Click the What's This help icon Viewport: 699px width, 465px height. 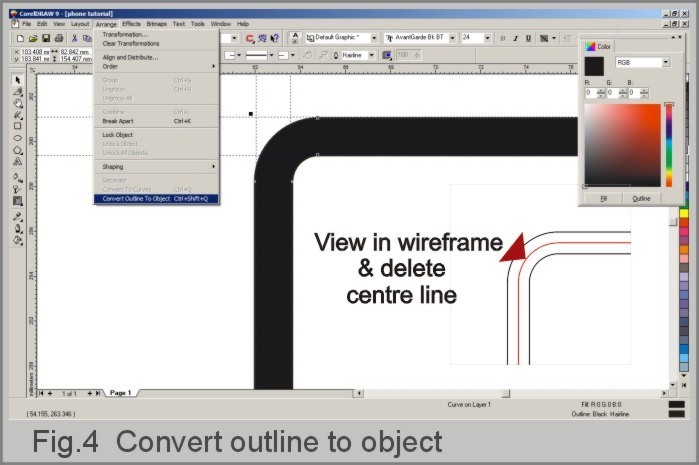coord(275,38)
